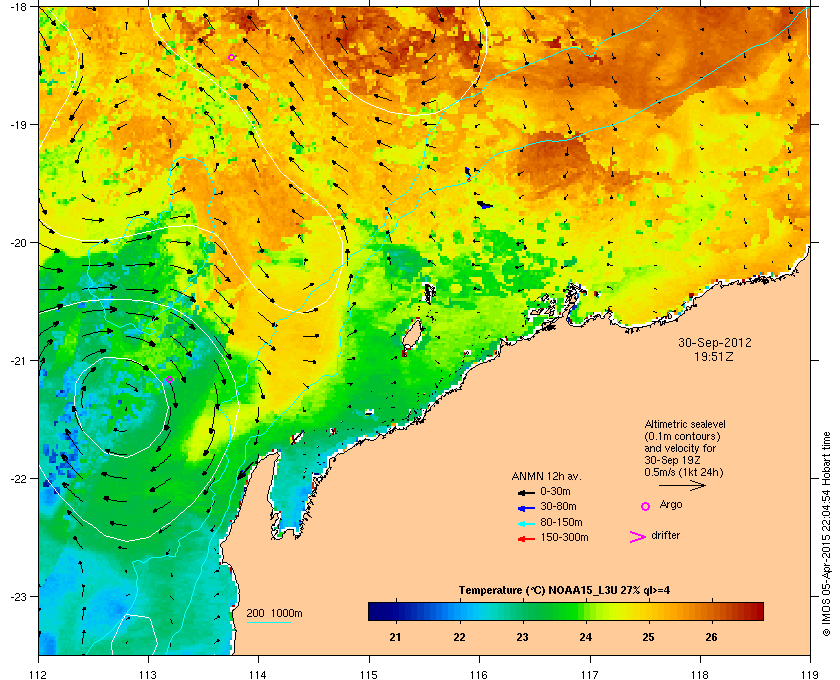Screen dimensions: 840x680
Task: Click the colorbar tick label '24'
Action: (586, 637)
